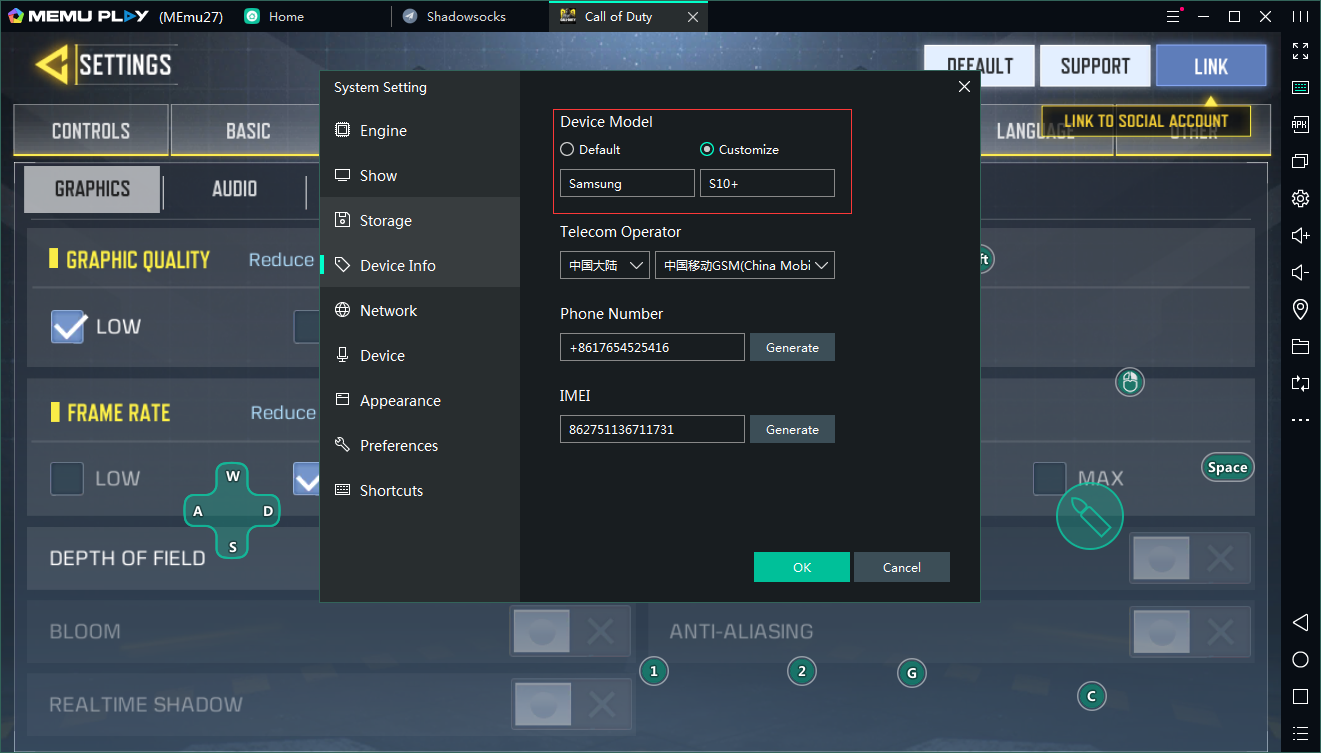
Task: Click the APK install icon
Action: click(1300, 125)
